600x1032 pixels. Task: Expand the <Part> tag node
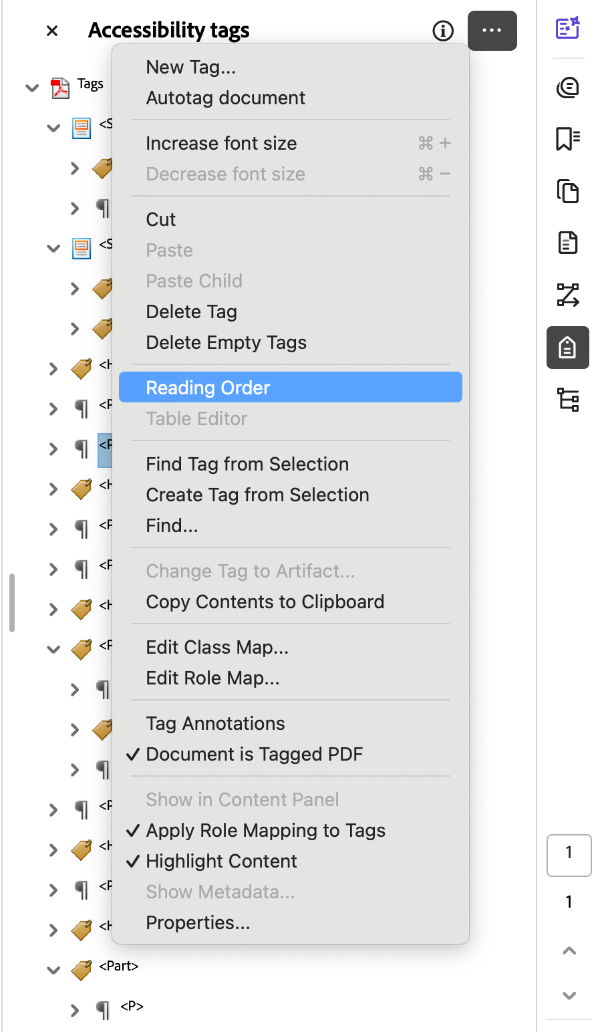54,969
